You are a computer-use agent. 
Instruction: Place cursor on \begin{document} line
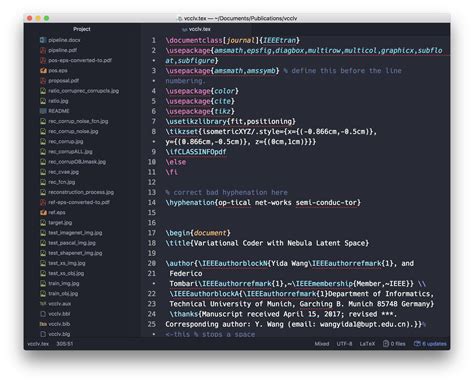point(198,233)
